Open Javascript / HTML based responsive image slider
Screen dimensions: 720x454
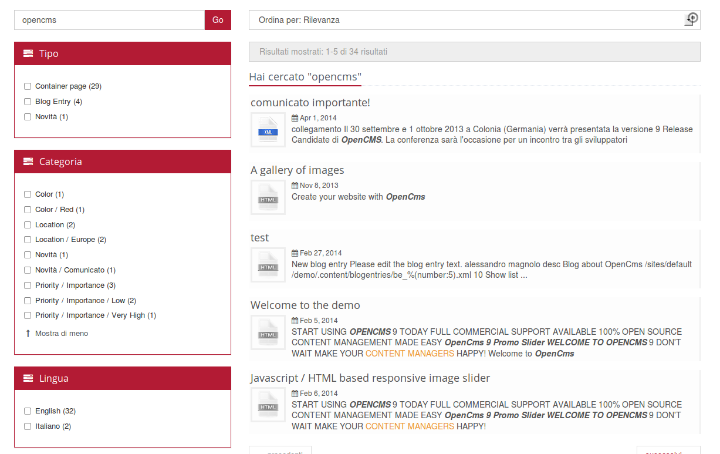(370, 378)
